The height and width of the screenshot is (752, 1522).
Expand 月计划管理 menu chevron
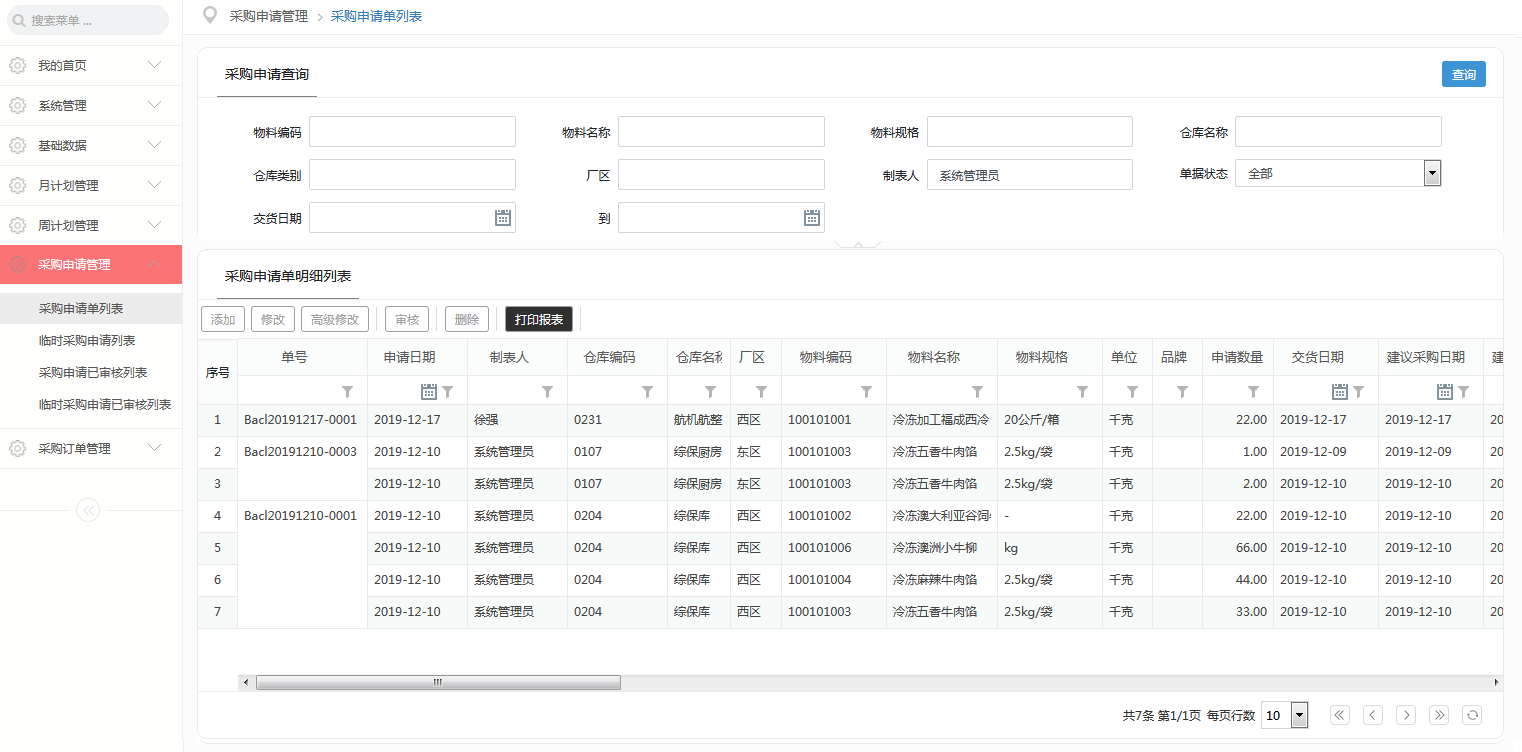point(154,185)
